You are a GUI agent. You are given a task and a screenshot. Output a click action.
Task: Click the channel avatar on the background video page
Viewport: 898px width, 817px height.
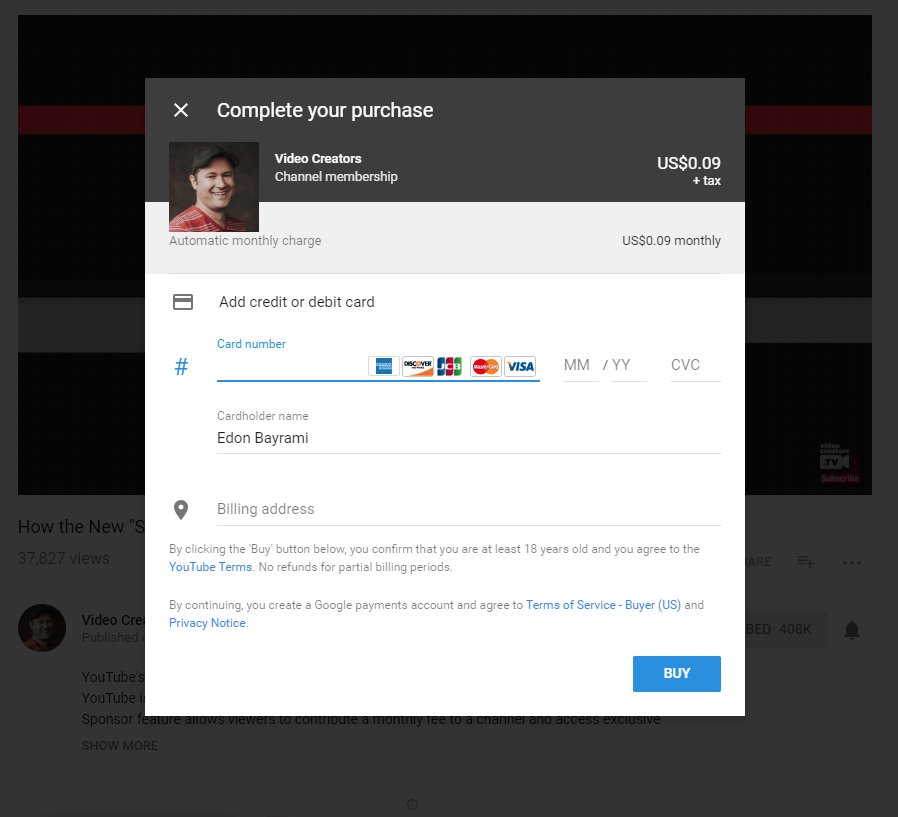pyautogui.click(x=42, y=628)
